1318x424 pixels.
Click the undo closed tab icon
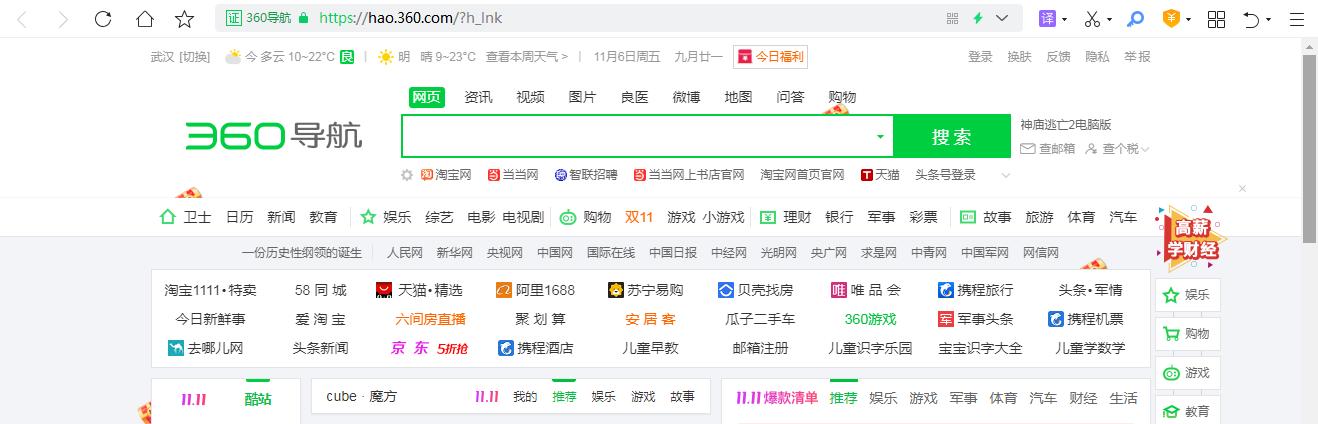(x=1251, y=19)
